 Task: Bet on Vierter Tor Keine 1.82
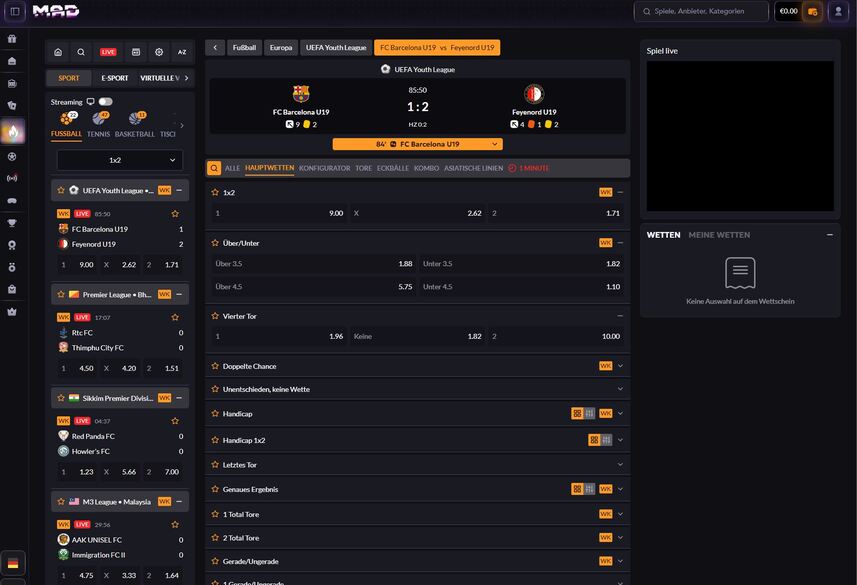pos(418,336)
